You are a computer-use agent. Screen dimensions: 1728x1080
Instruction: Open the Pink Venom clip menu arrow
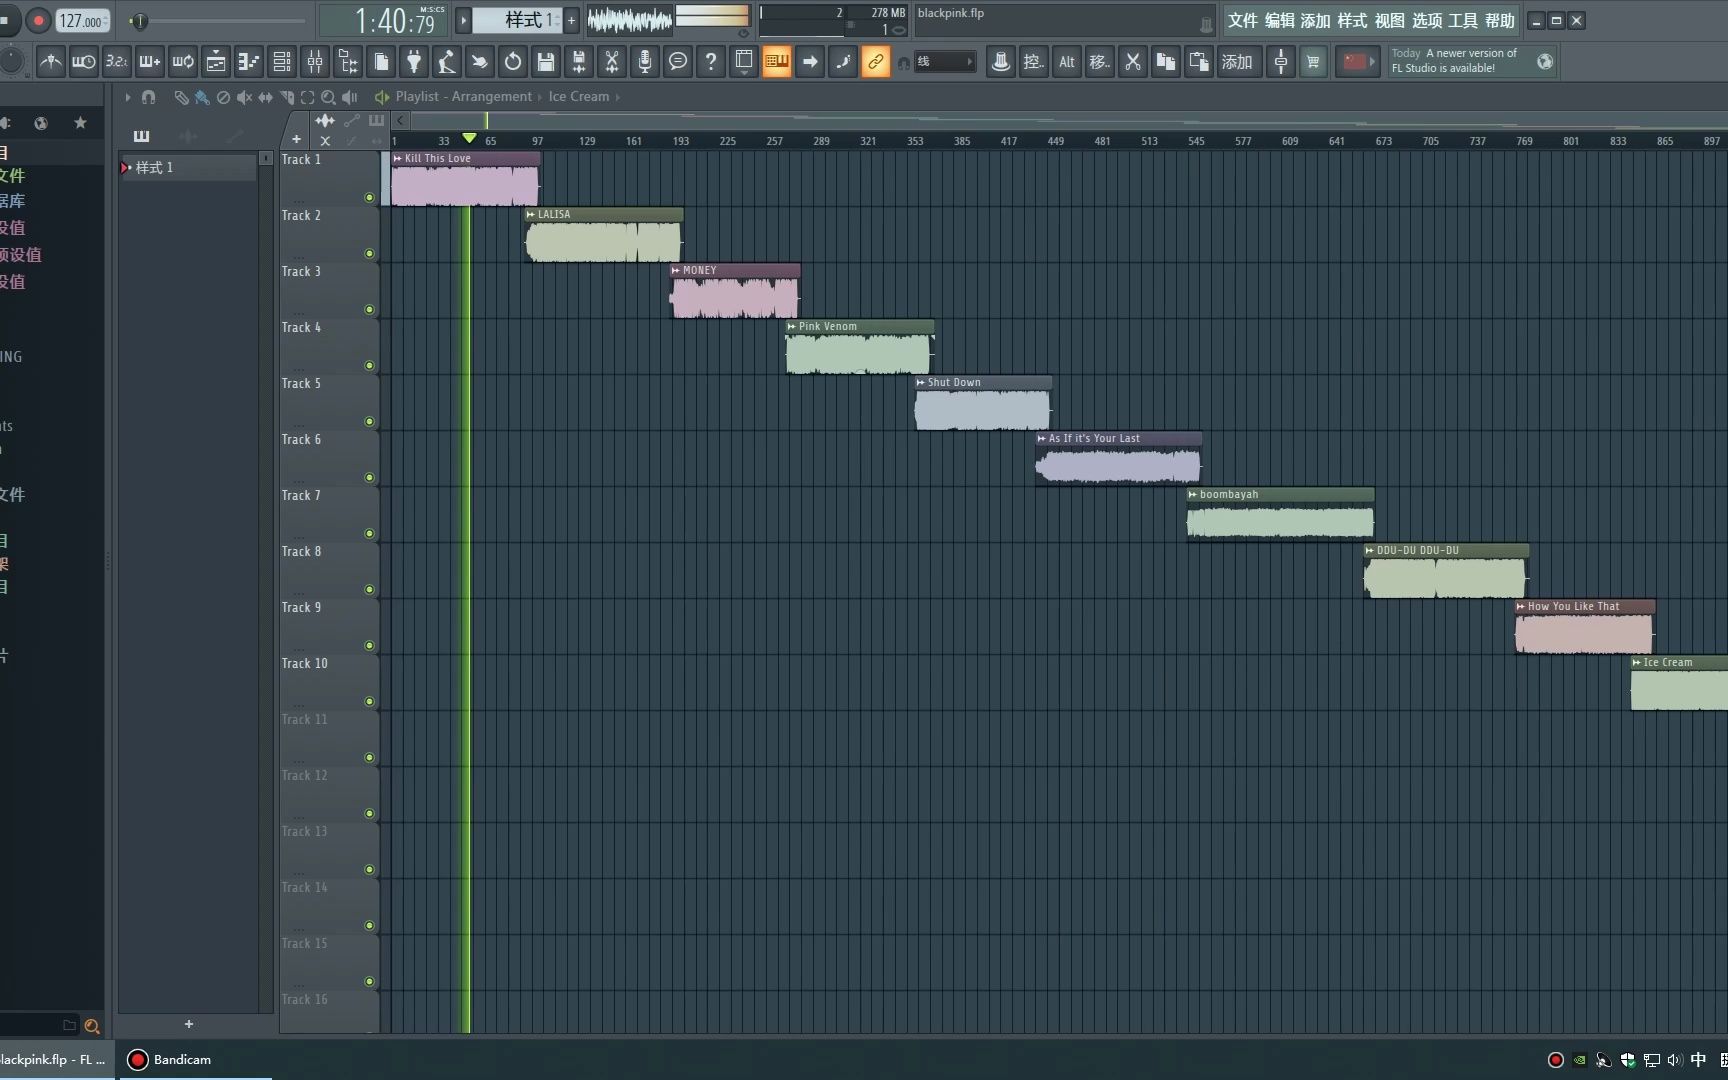792,326
